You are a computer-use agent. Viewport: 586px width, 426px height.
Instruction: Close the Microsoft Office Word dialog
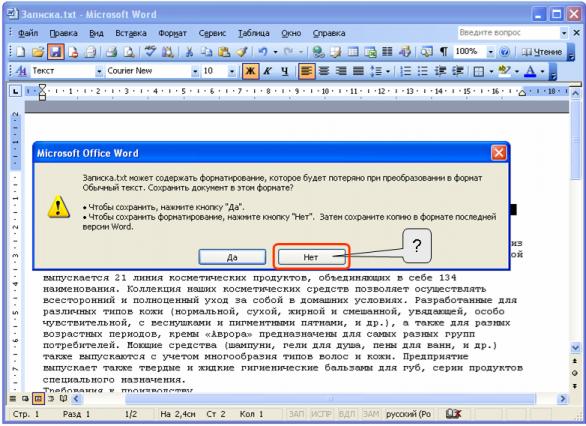(x=499, y=153)
